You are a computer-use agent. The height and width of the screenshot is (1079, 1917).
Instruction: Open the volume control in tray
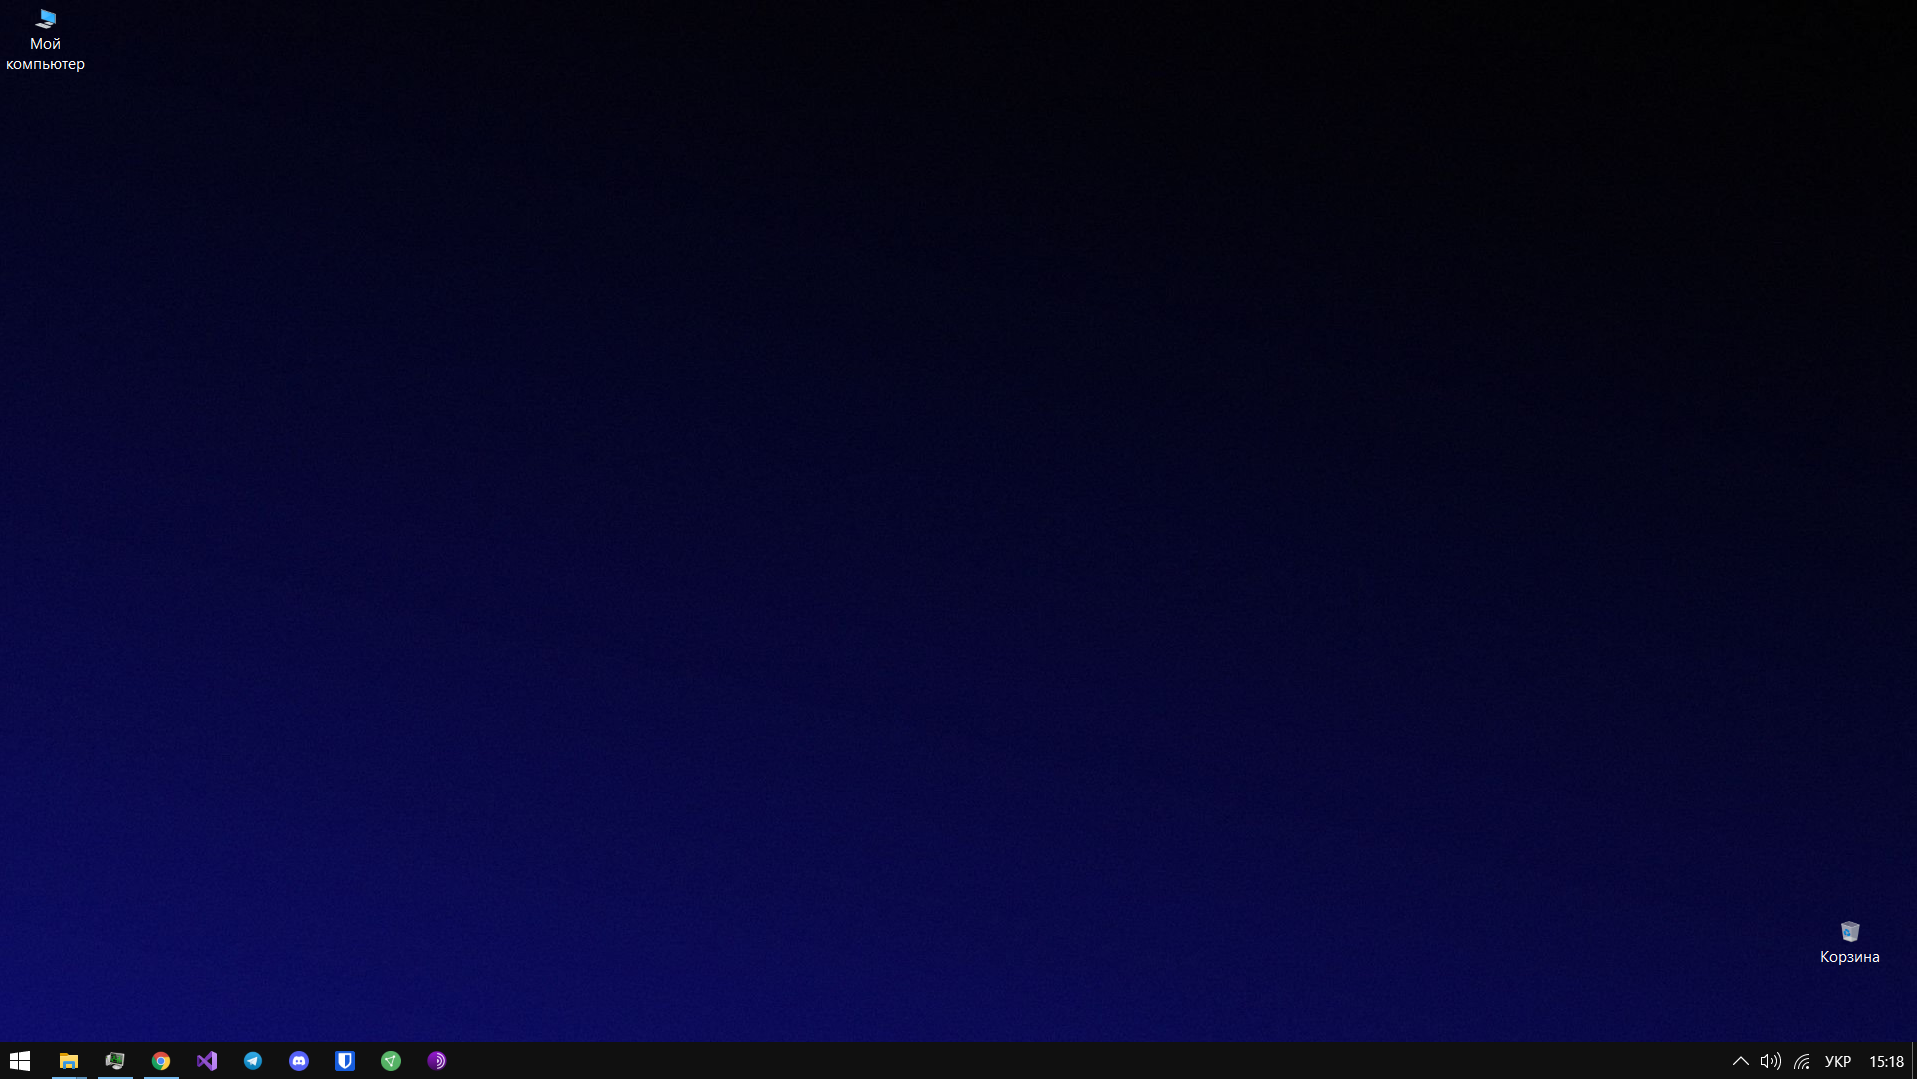click(1770, 1061)
